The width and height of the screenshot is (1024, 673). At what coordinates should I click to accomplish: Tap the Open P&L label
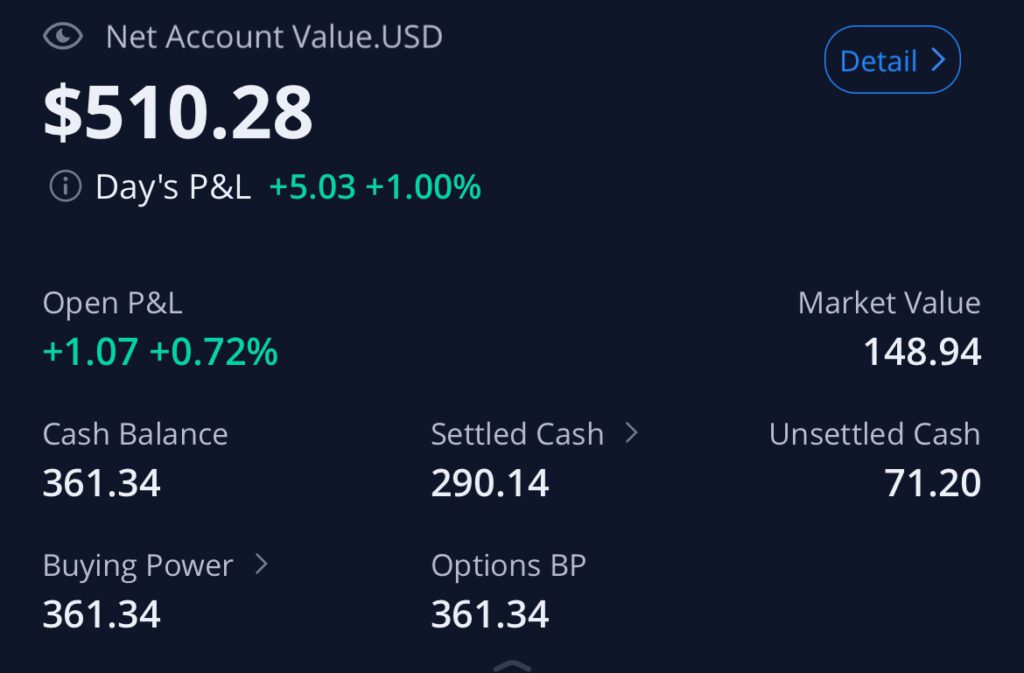click(112, 303)
